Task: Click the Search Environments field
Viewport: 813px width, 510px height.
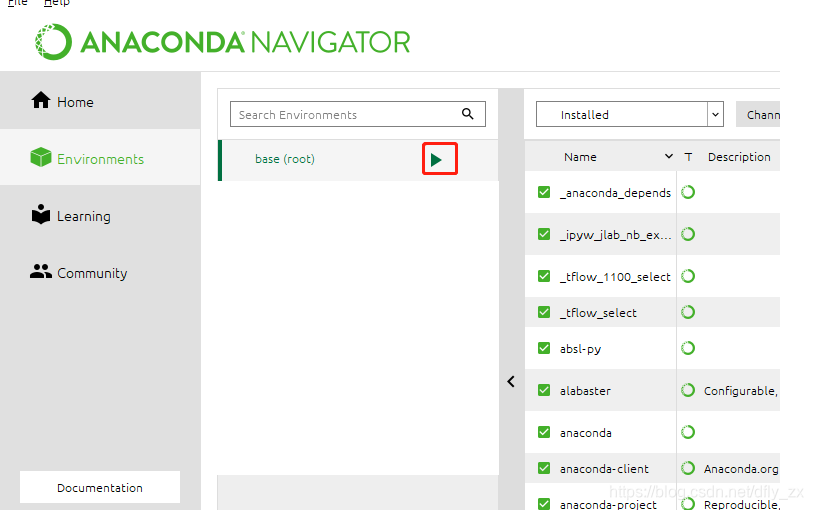Action: (358, 114)
